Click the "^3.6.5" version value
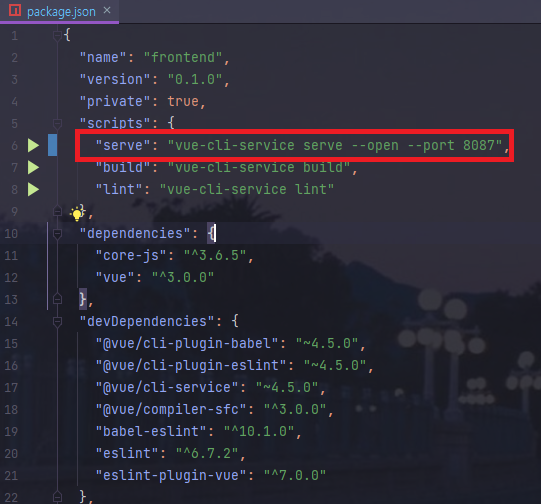541x504 pixels. (x=215, y=256)
